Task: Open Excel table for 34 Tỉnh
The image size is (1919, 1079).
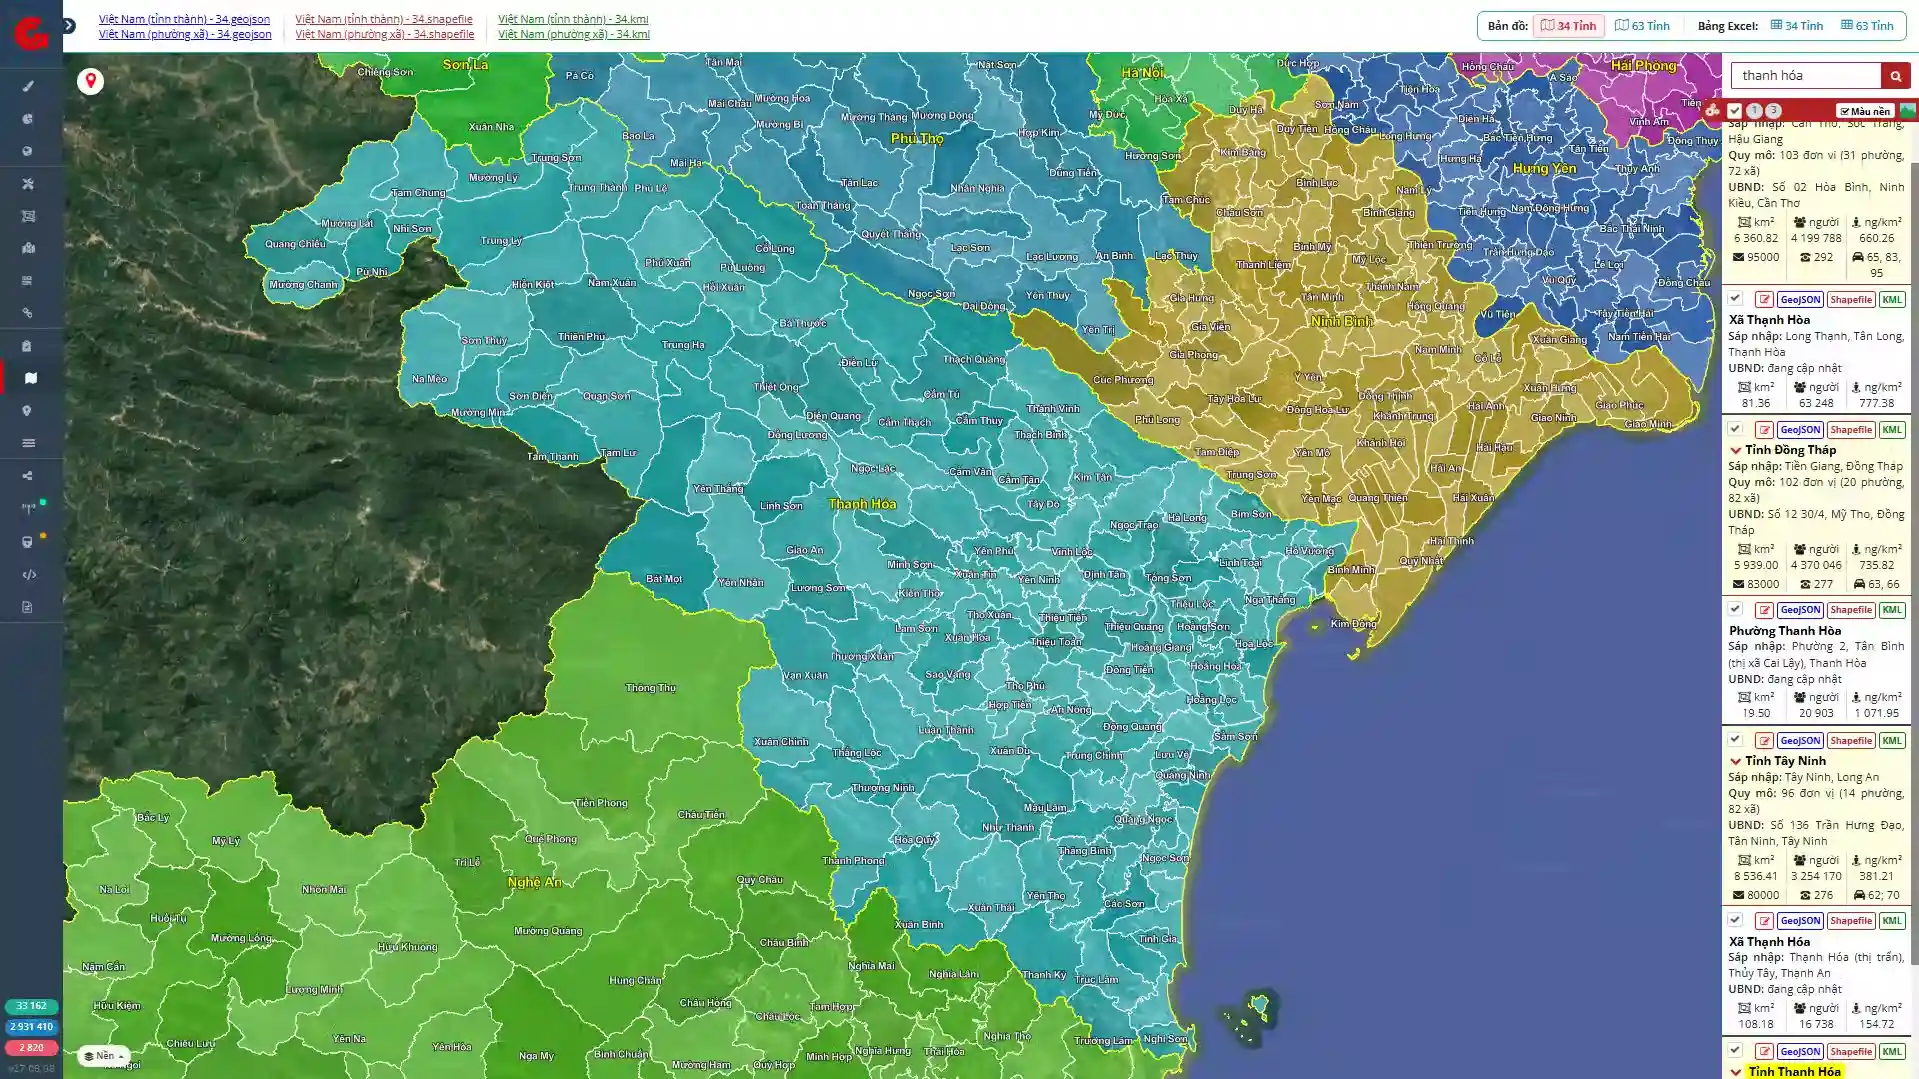Action: (1797, 26)
